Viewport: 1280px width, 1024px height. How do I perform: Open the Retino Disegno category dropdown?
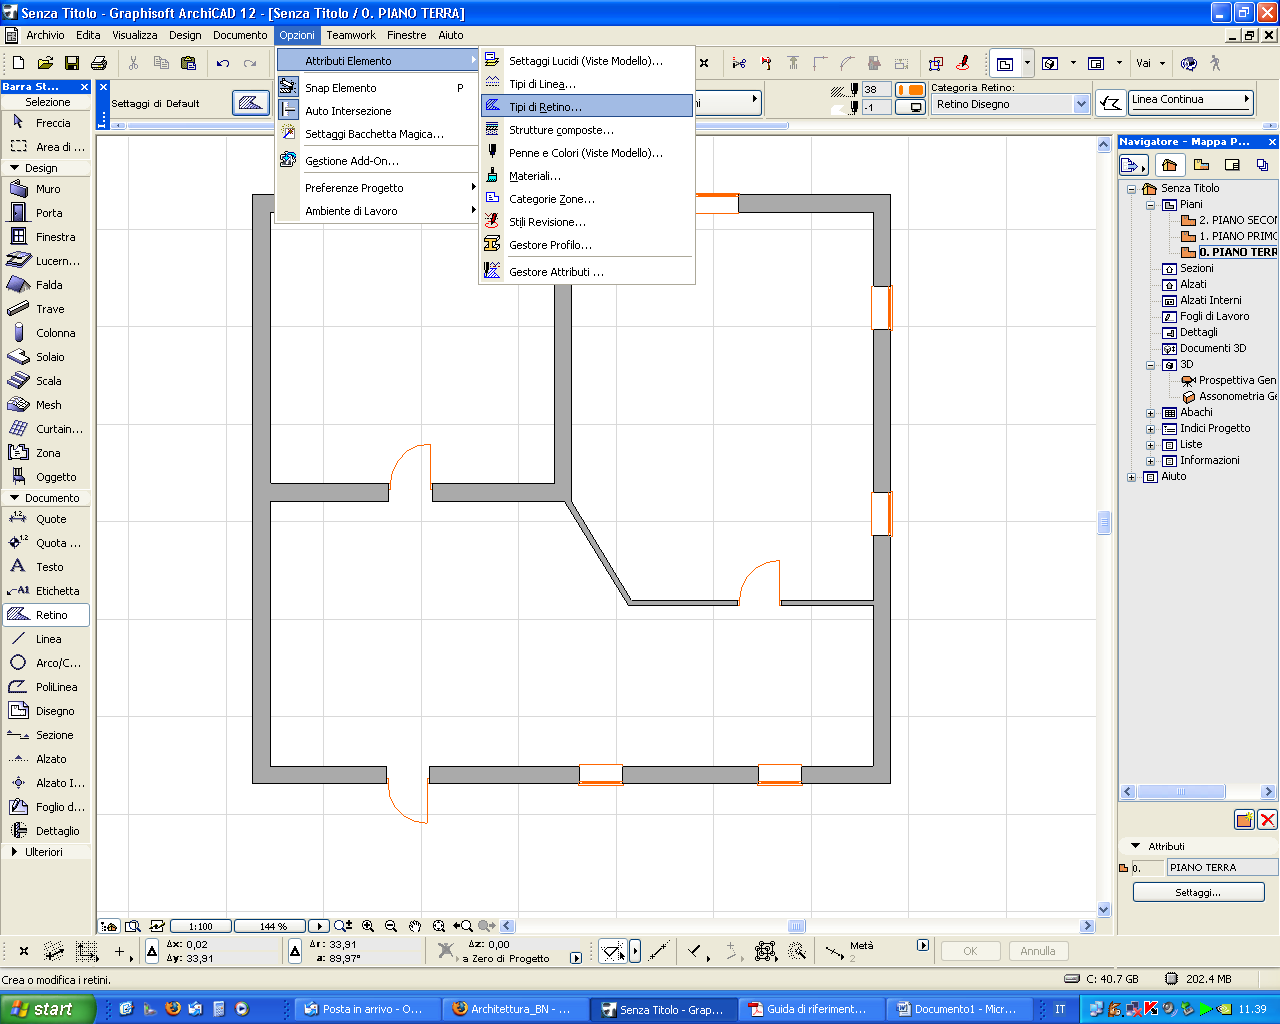point(1081,104)
